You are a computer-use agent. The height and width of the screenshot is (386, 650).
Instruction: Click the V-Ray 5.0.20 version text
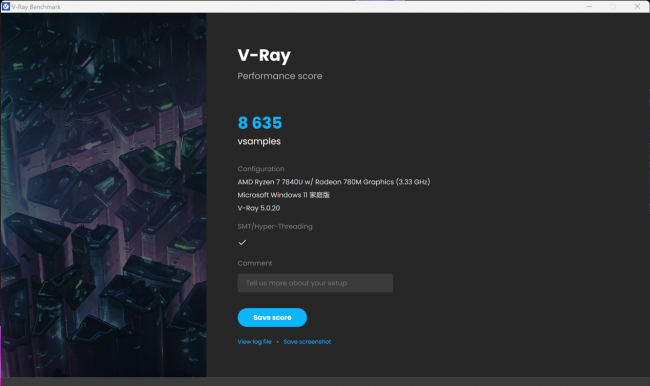tap(259, 208)
